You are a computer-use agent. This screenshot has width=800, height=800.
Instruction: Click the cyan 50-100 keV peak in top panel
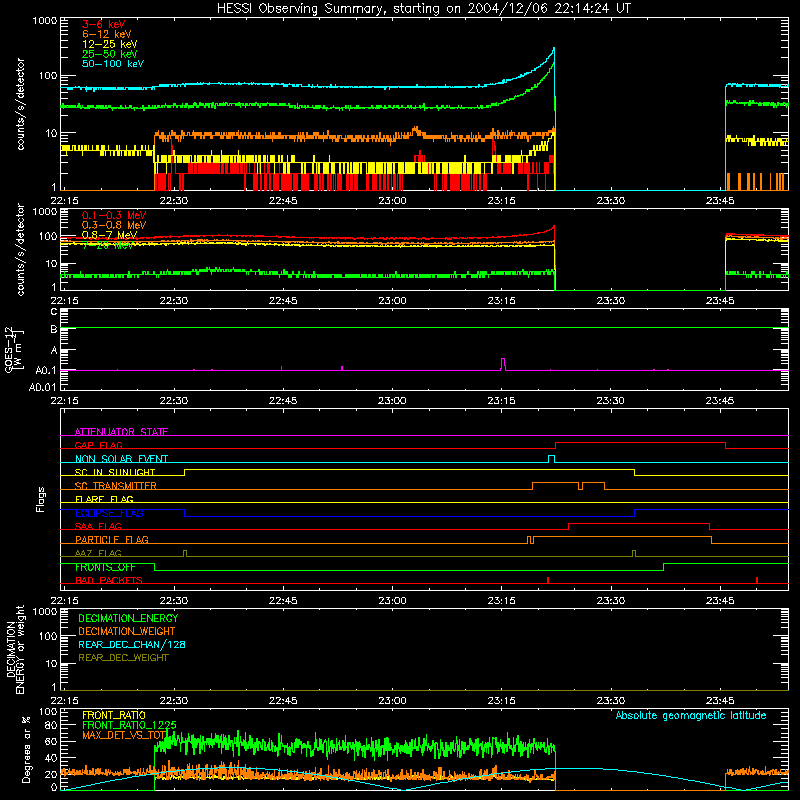554,49
